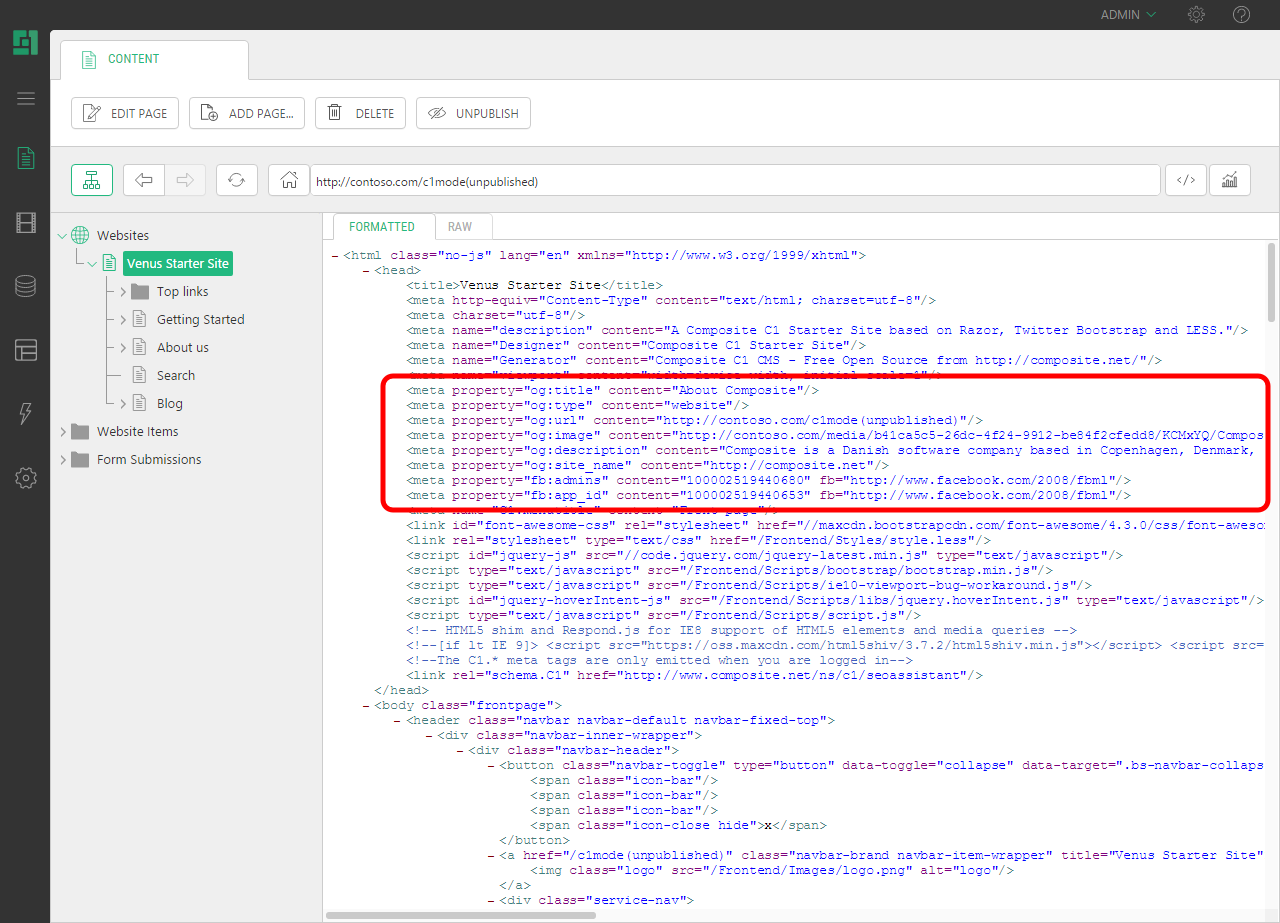Viewport: 1280px width, 923px height.
Task: Click the back arrow navigation button
Action: [144, 180]
